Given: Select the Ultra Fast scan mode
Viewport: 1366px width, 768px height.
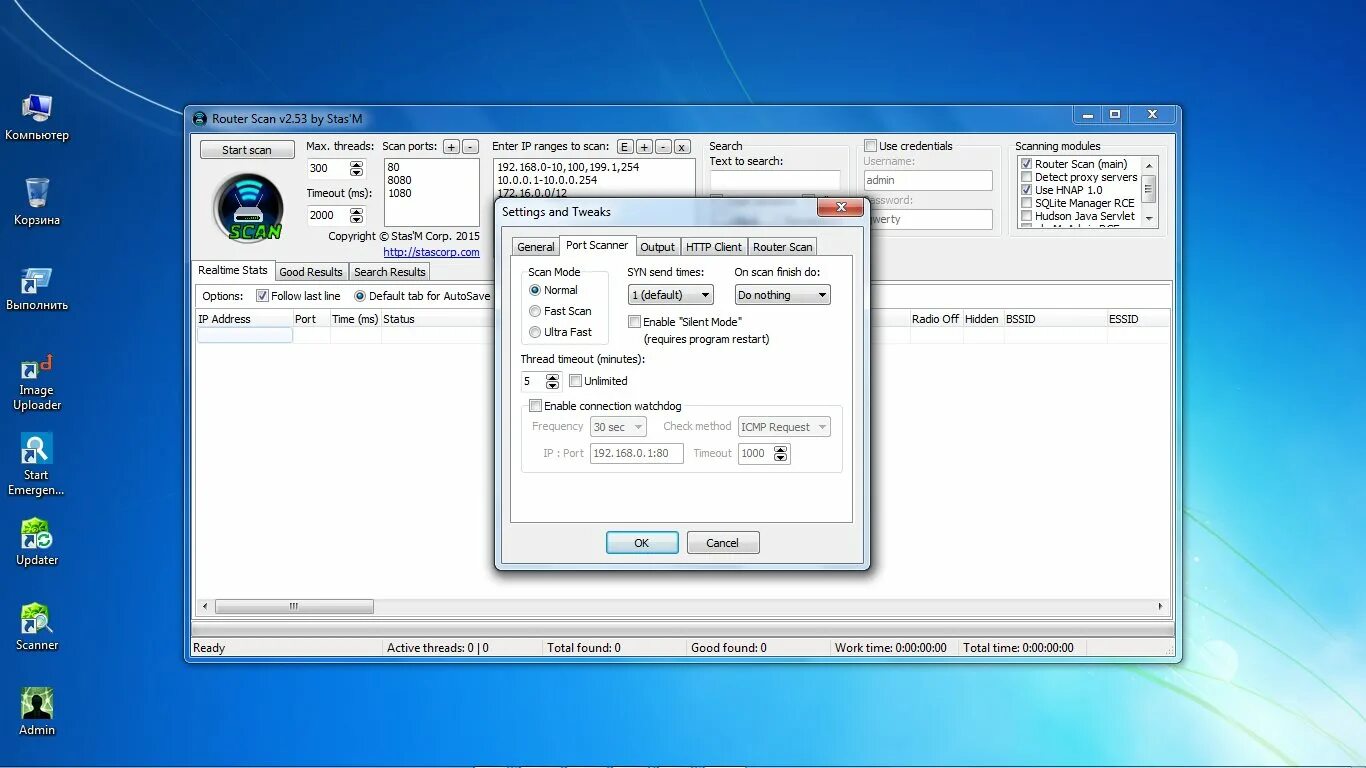Looking at the screenshot, I should tap(560, 332).
